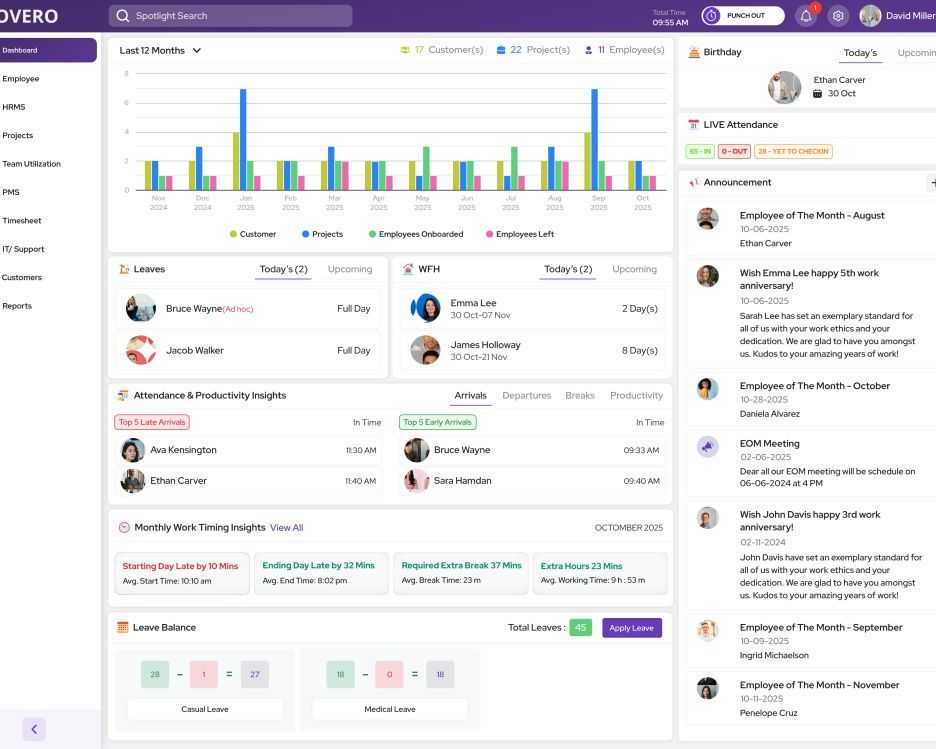
Task: Click the LIVE Attendance calendar icon
Action: click(x=694, y=125)
